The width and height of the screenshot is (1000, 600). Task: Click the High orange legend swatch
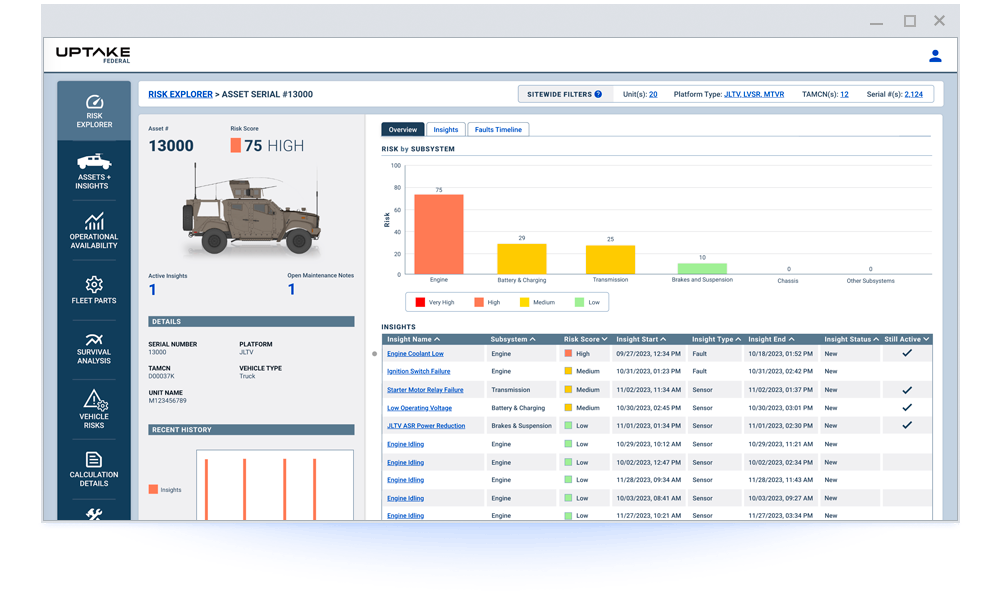(x=479, y=302)
